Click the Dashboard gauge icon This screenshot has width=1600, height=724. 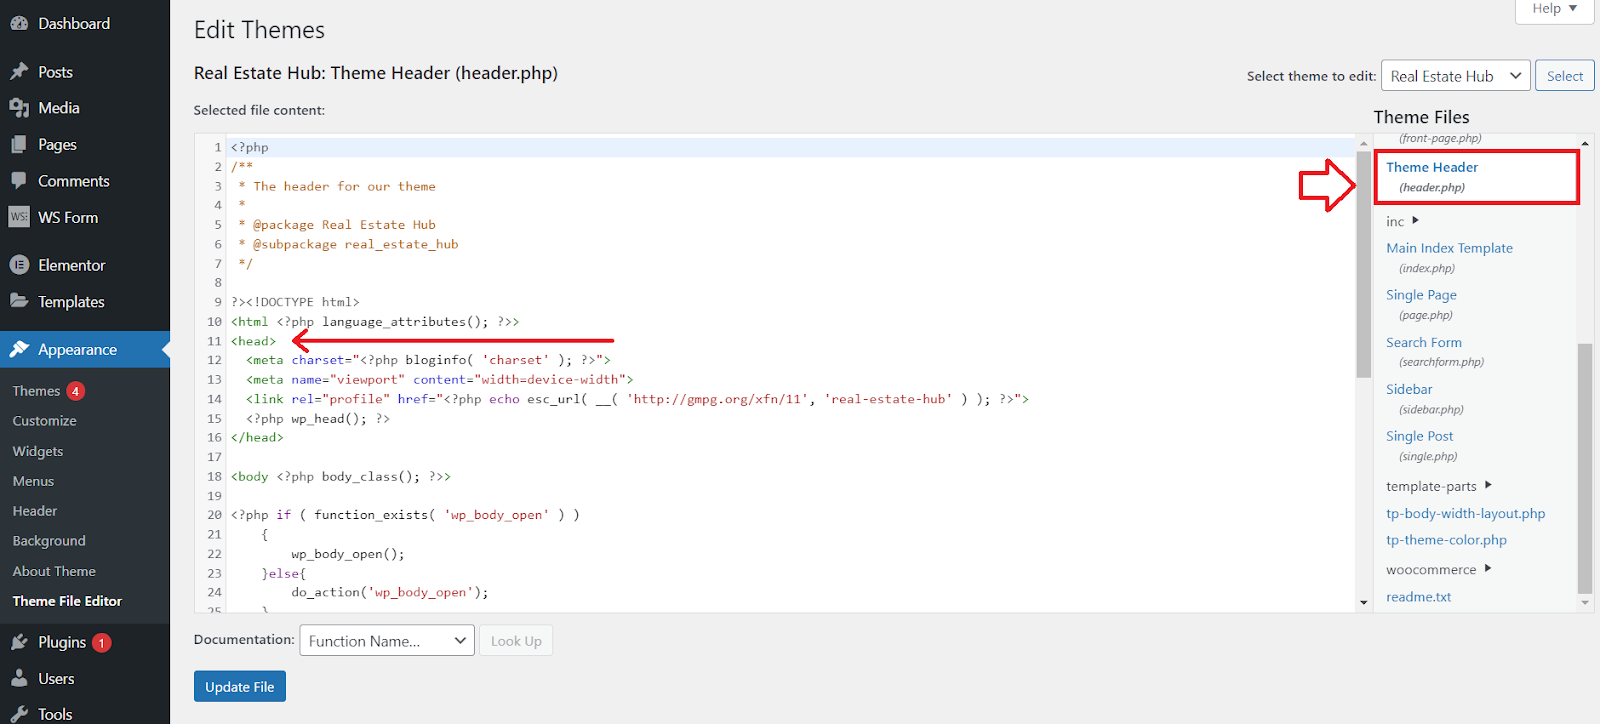point(19,23)
